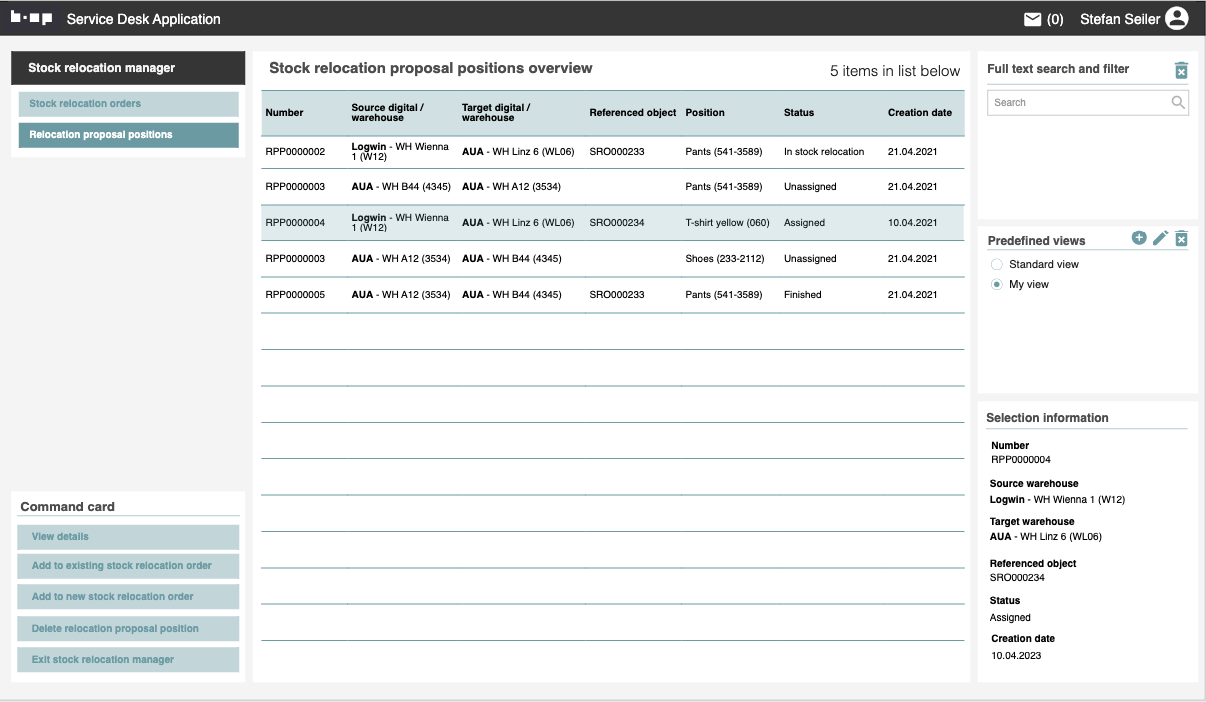Edit predefined view with pencil icon
The width and height of the screenshot is (1206, 702).
tap(1160, 238)
